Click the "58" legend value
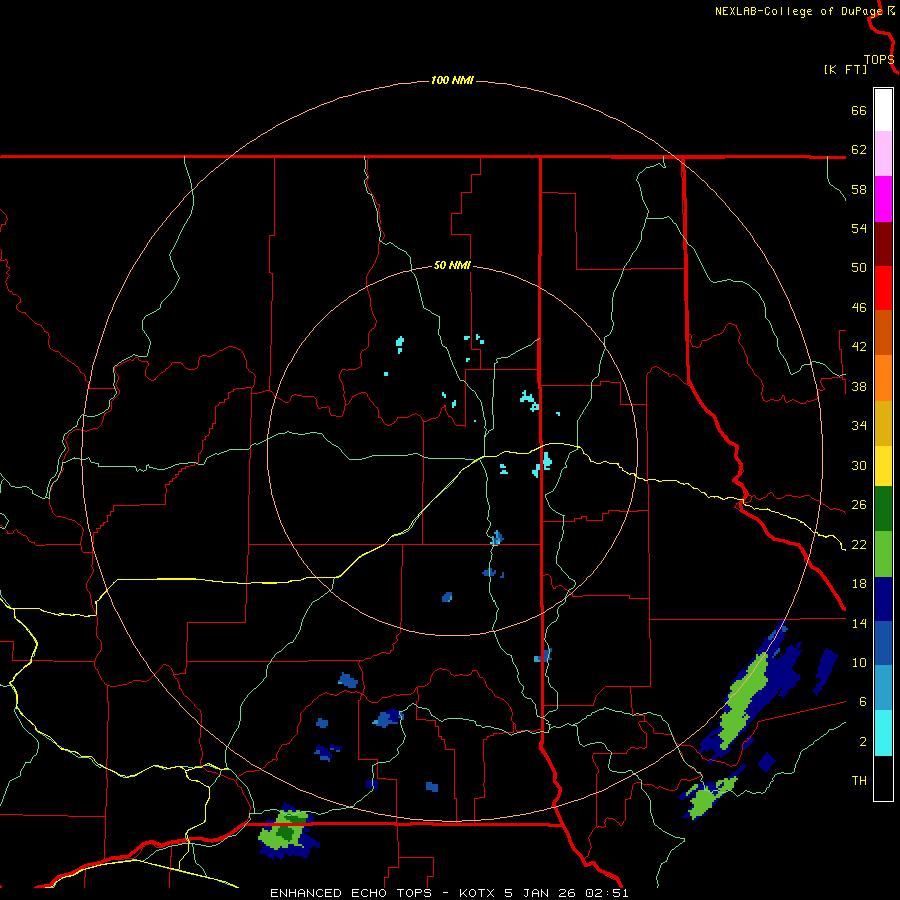Screen dimensions: 900x900 859,189
